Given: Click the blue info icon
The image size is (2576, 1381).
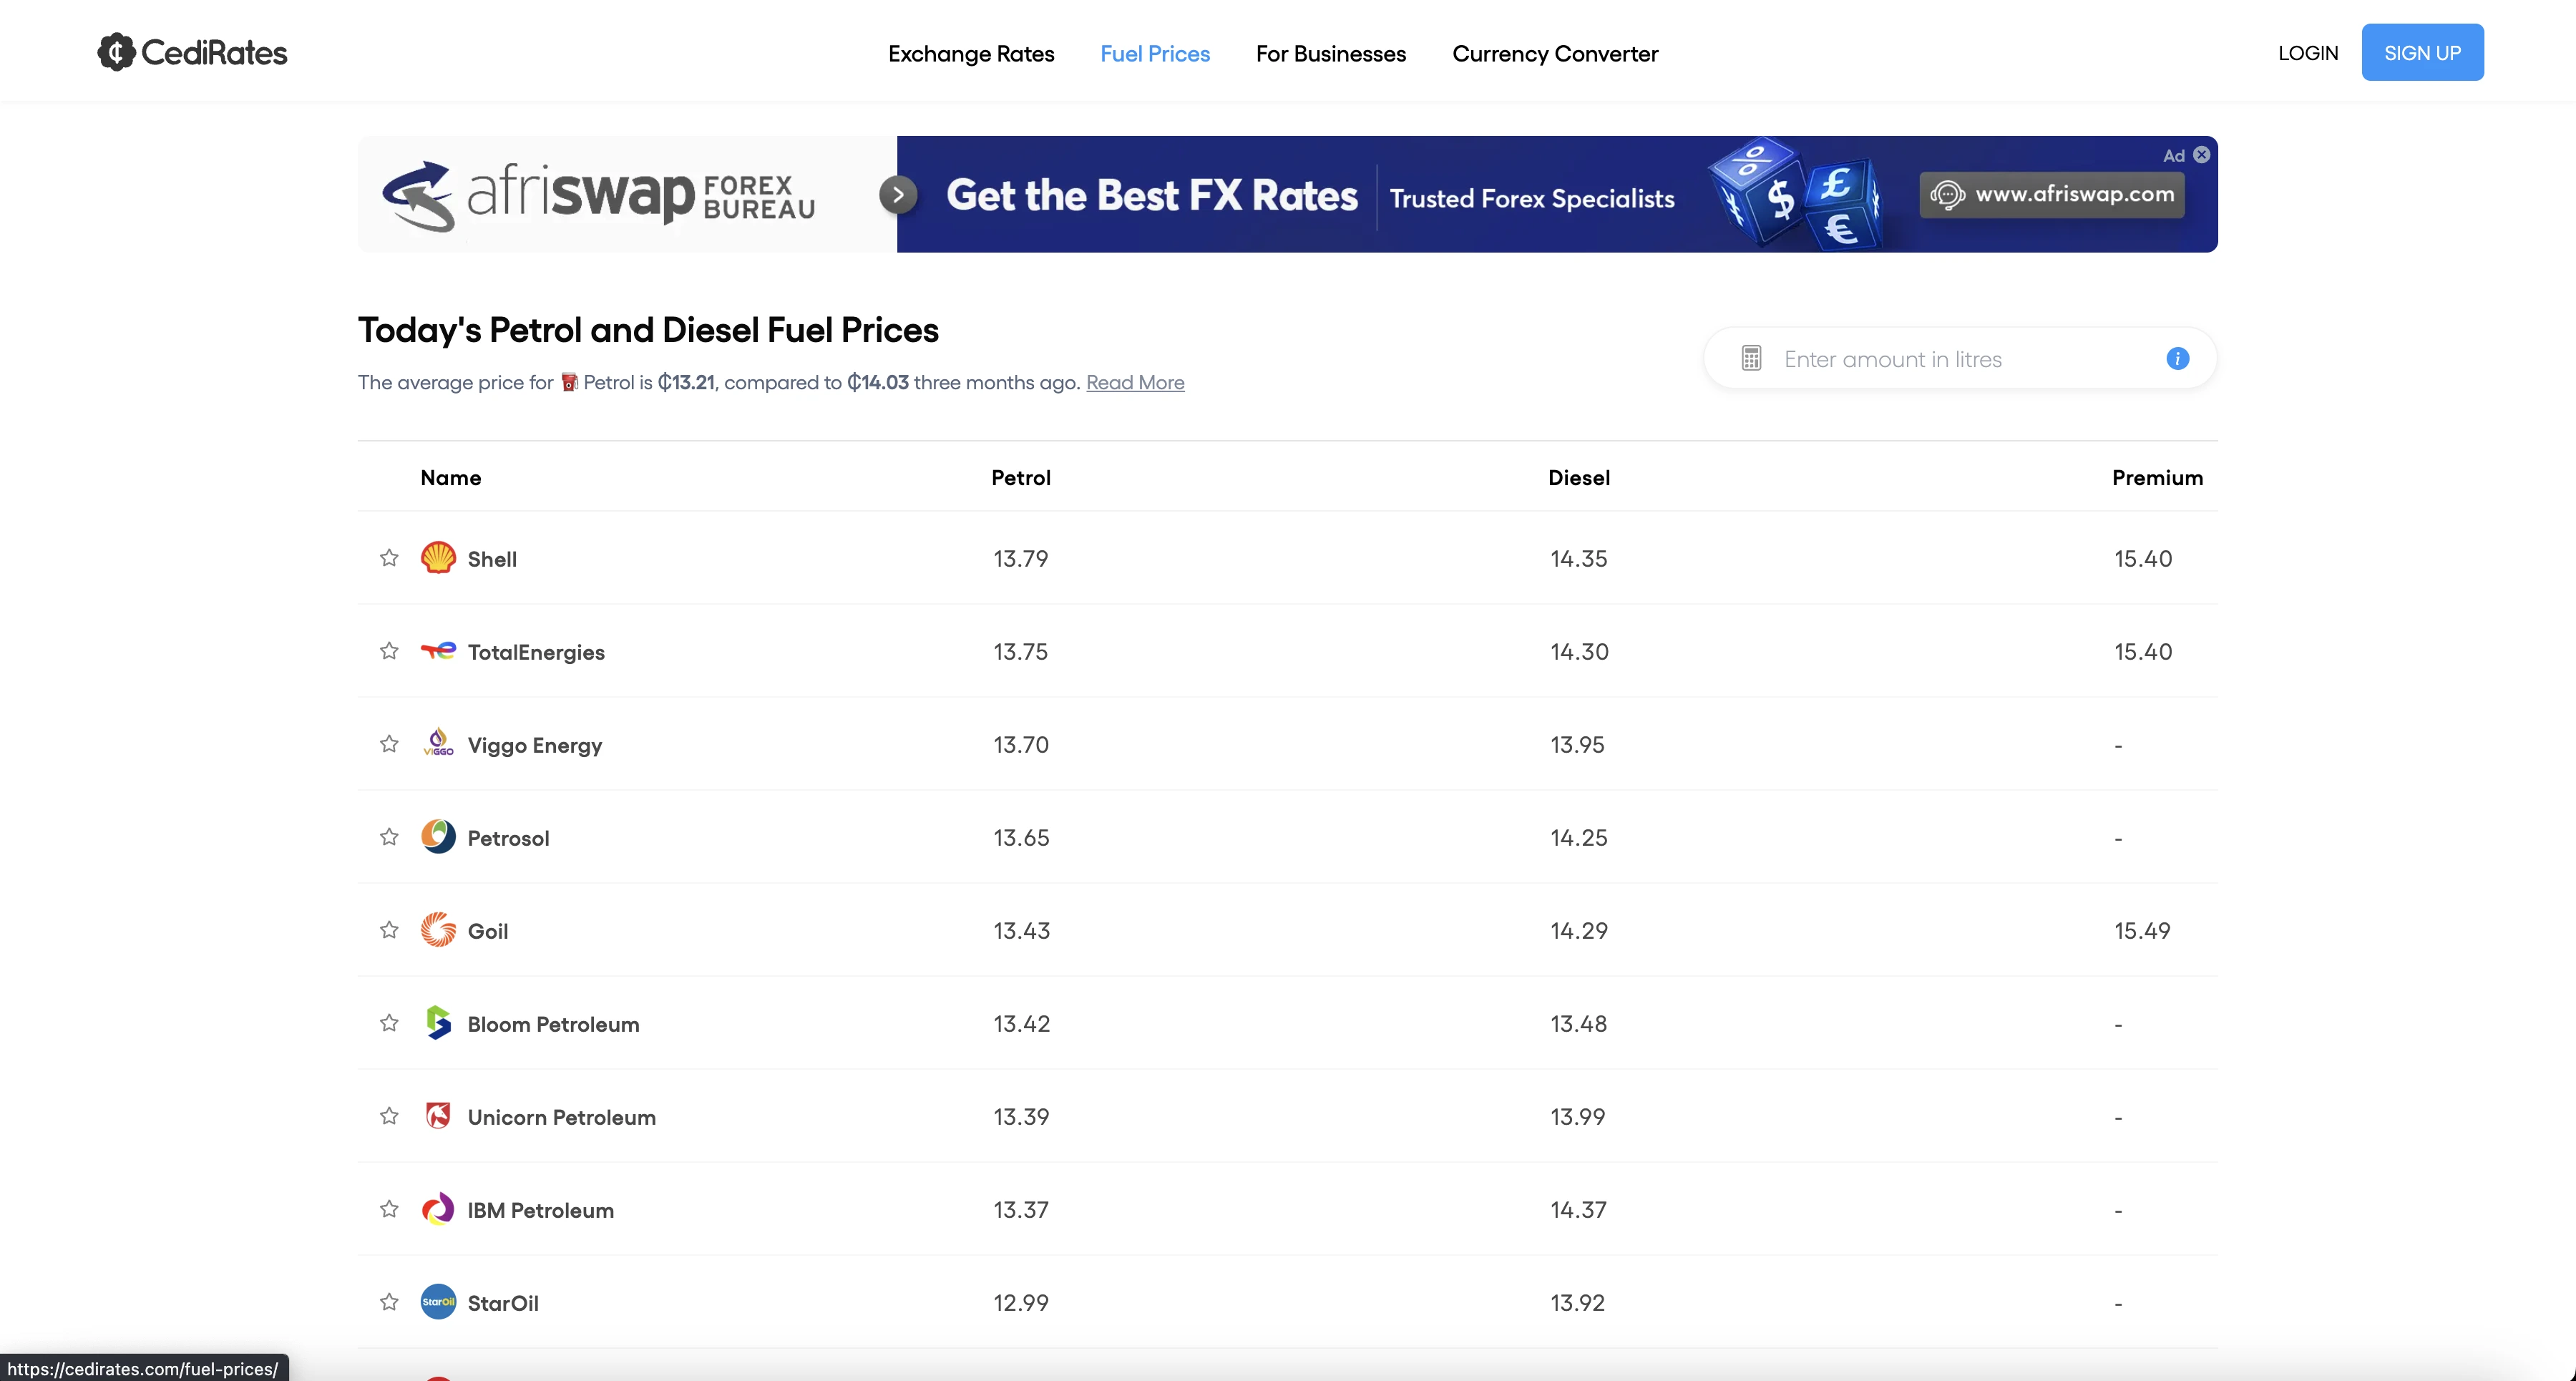Looking at the screenshot, I should [x=2178, y=358].
